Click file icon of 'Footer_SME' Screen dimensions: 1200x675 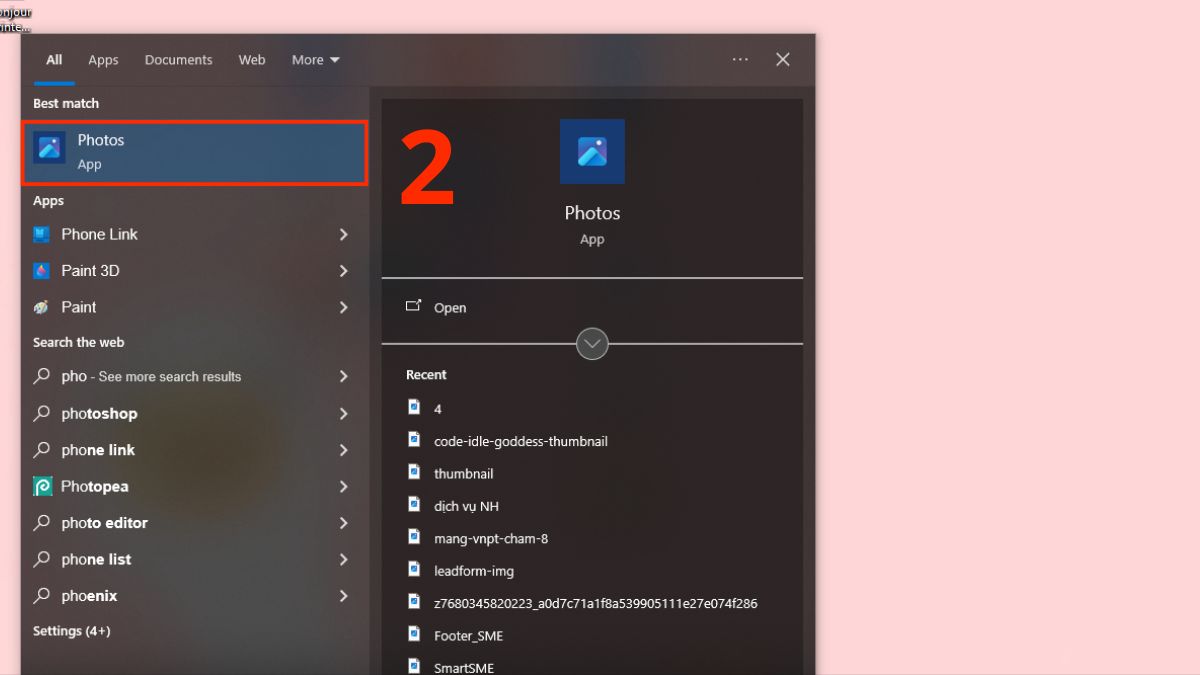(414, 634)
